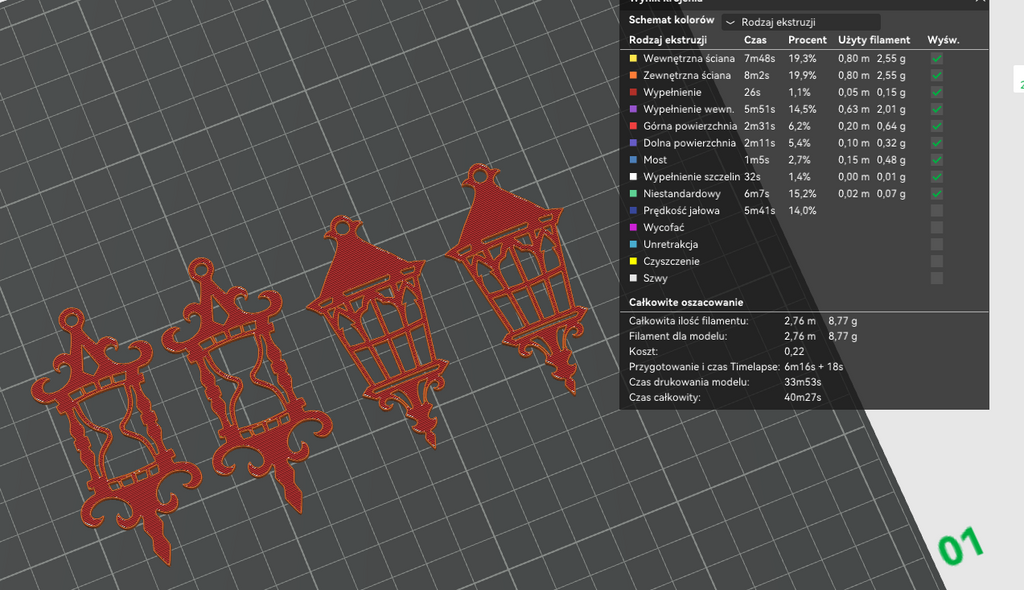This screenshot has height=590, width=1024.
Task: Enable Wycofać display checkbox
Action: pos(936,227)
